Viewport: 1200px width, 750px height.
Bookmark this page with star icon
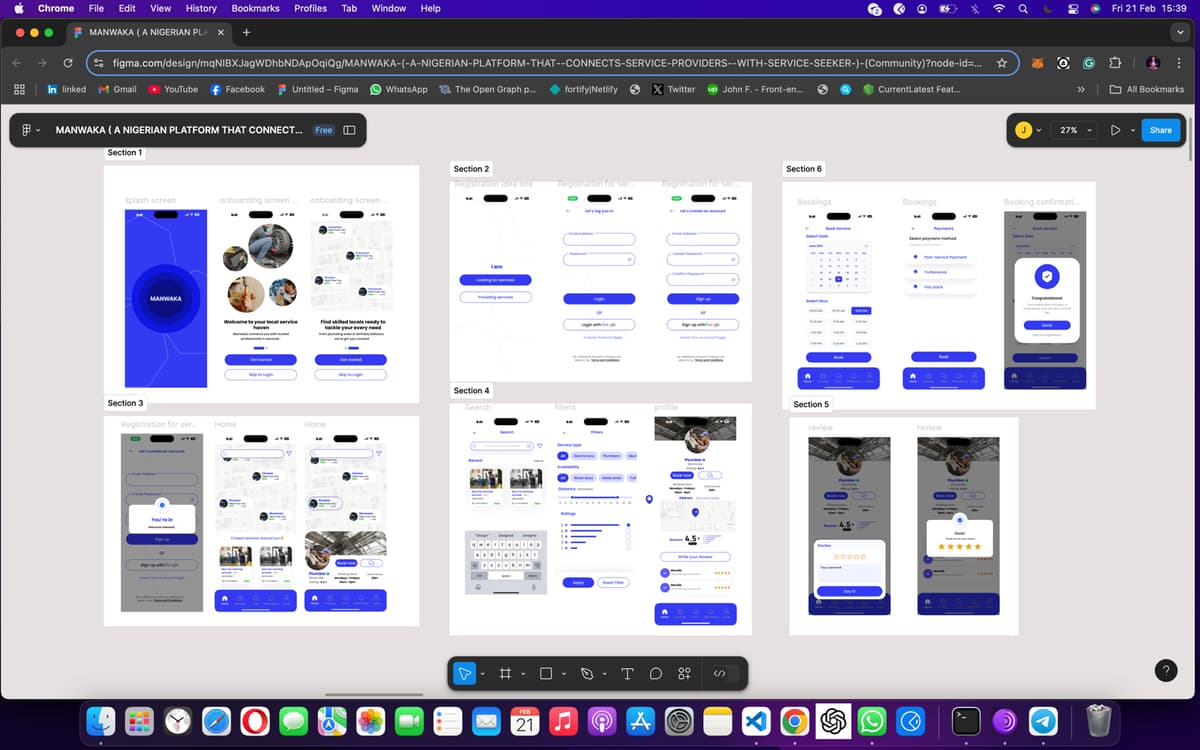click(1002, 63)
